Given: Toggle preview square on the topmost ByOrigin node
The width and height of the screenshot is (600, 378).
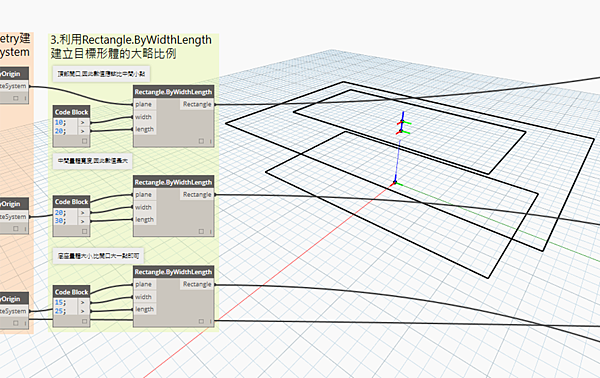Looking at the screenshot, I should click(16, 98).
